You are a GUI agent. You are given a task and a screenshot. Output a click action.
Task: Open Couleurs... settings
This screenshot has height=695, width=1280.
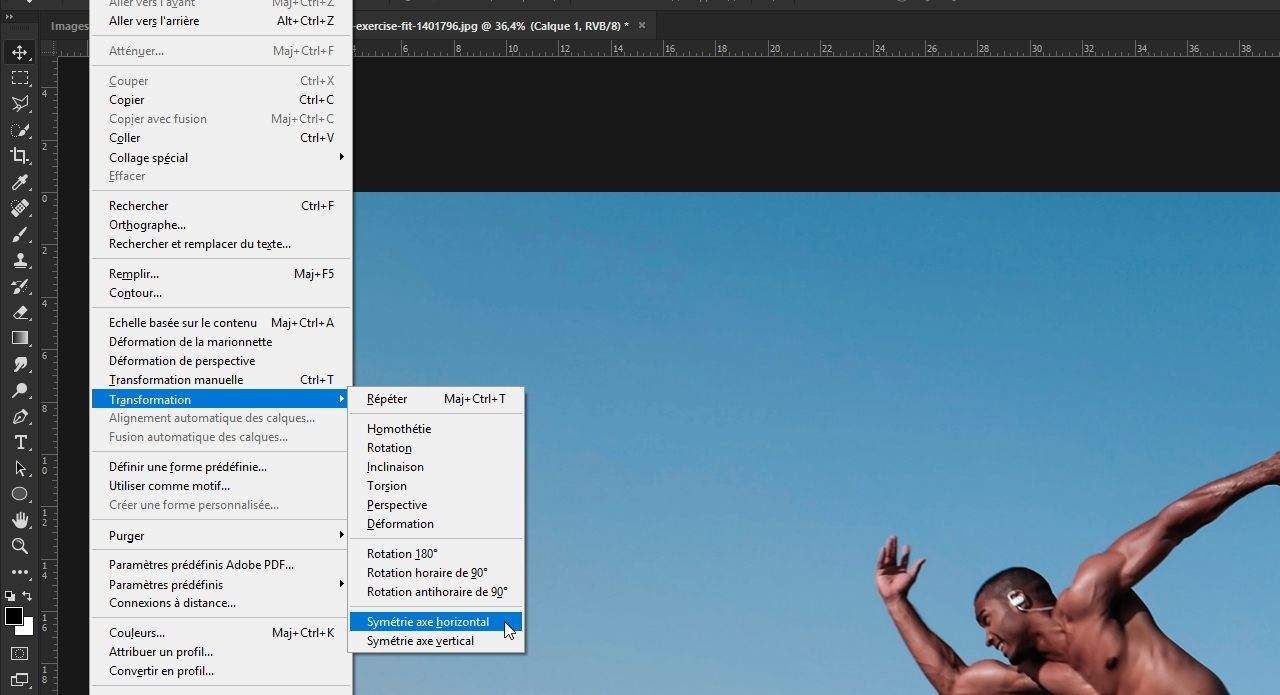[x=221, y=633]
